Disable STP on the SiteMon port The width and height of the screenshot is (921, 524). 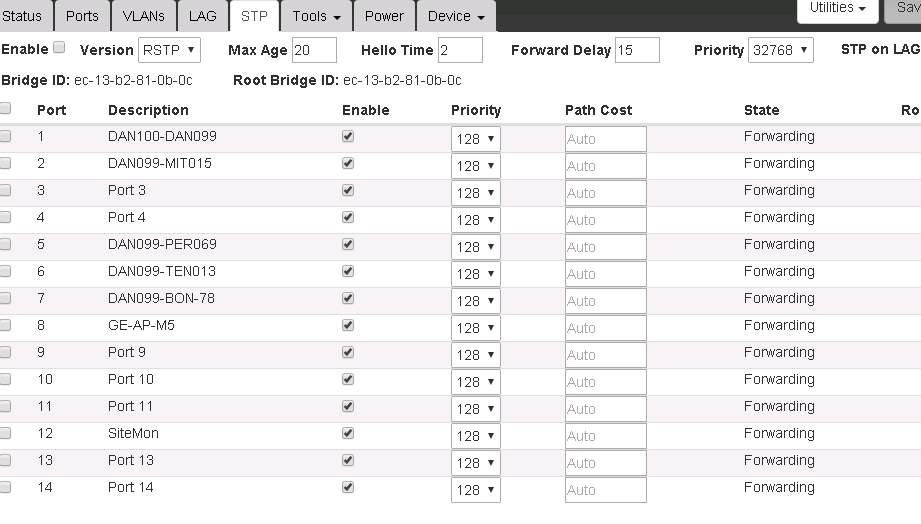tap(348, 434)
